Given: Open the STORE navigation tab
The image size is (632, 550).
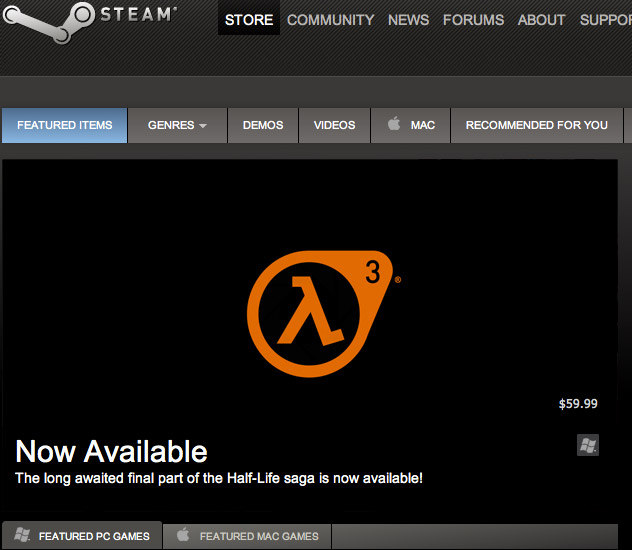Looking at the screenshot, I should 249,20.
